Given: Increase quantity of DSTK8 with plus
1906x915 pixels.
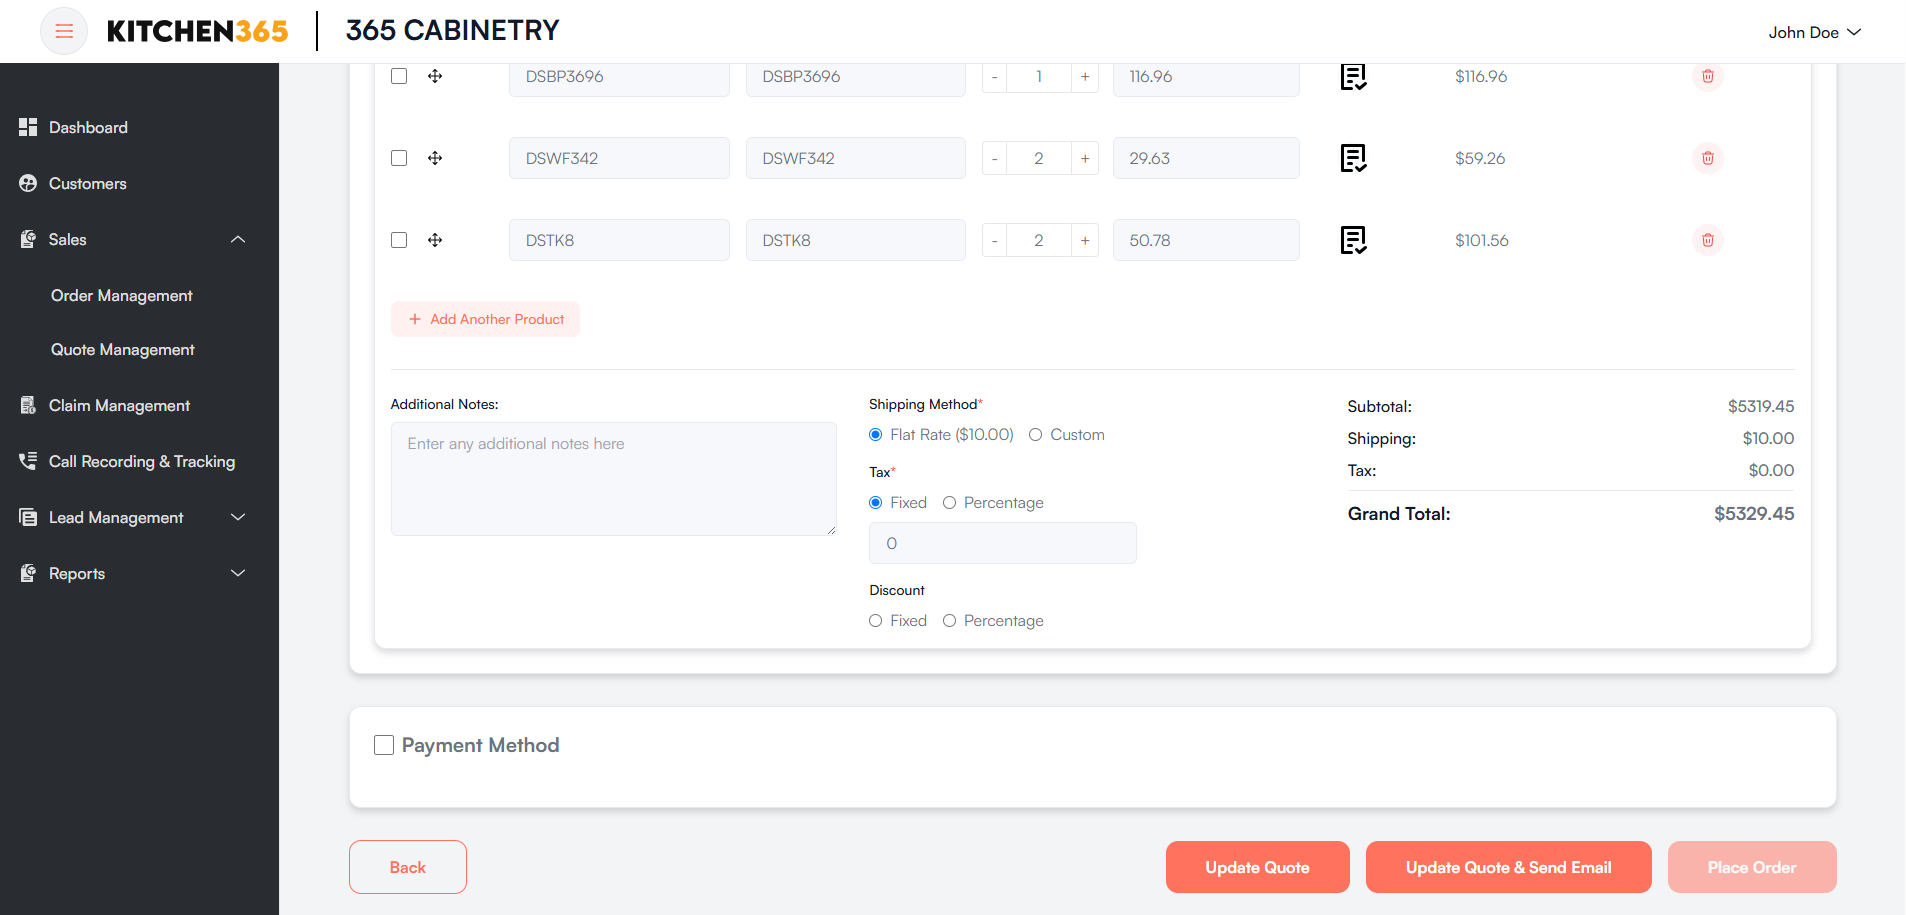Looking at the screenshot, I should click(x=1084, y=240).
